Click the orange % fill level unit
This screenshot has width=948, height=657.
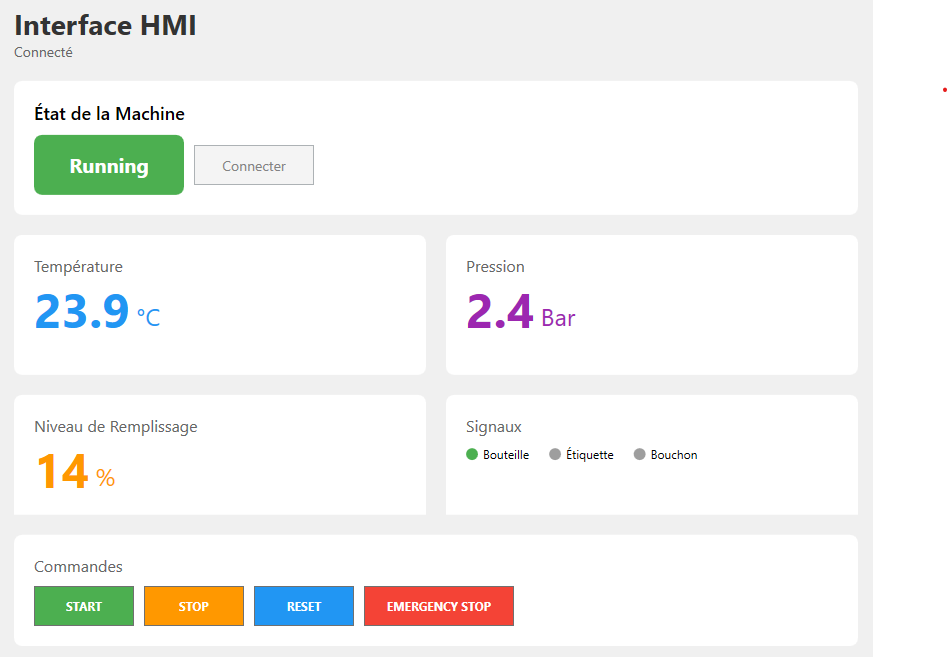(106, 478)
